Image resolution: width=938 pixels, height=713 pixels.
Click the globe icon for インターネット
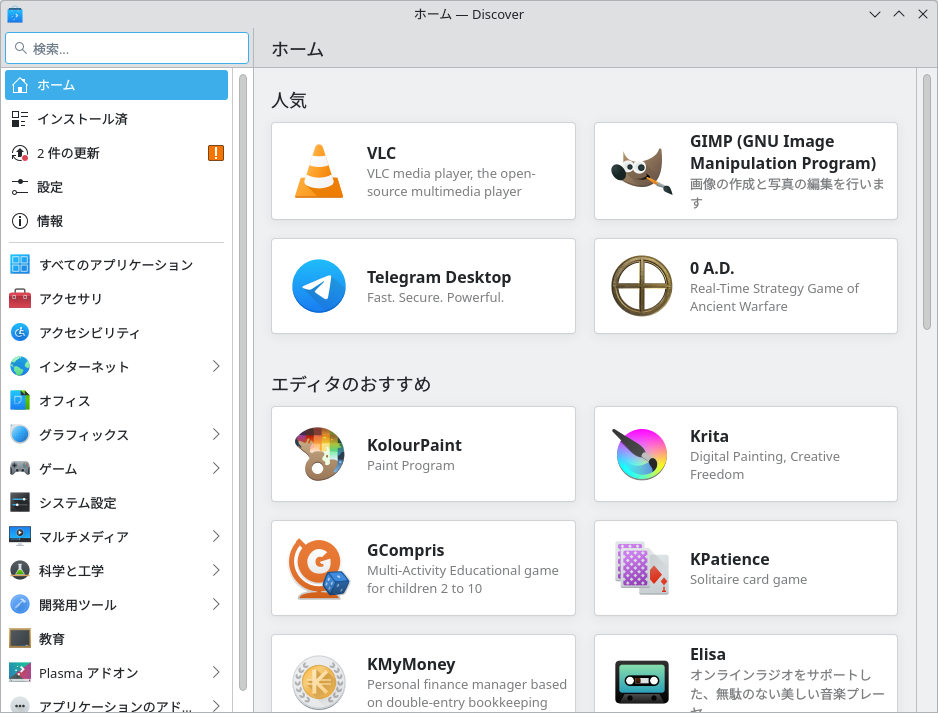pos(20,366)
